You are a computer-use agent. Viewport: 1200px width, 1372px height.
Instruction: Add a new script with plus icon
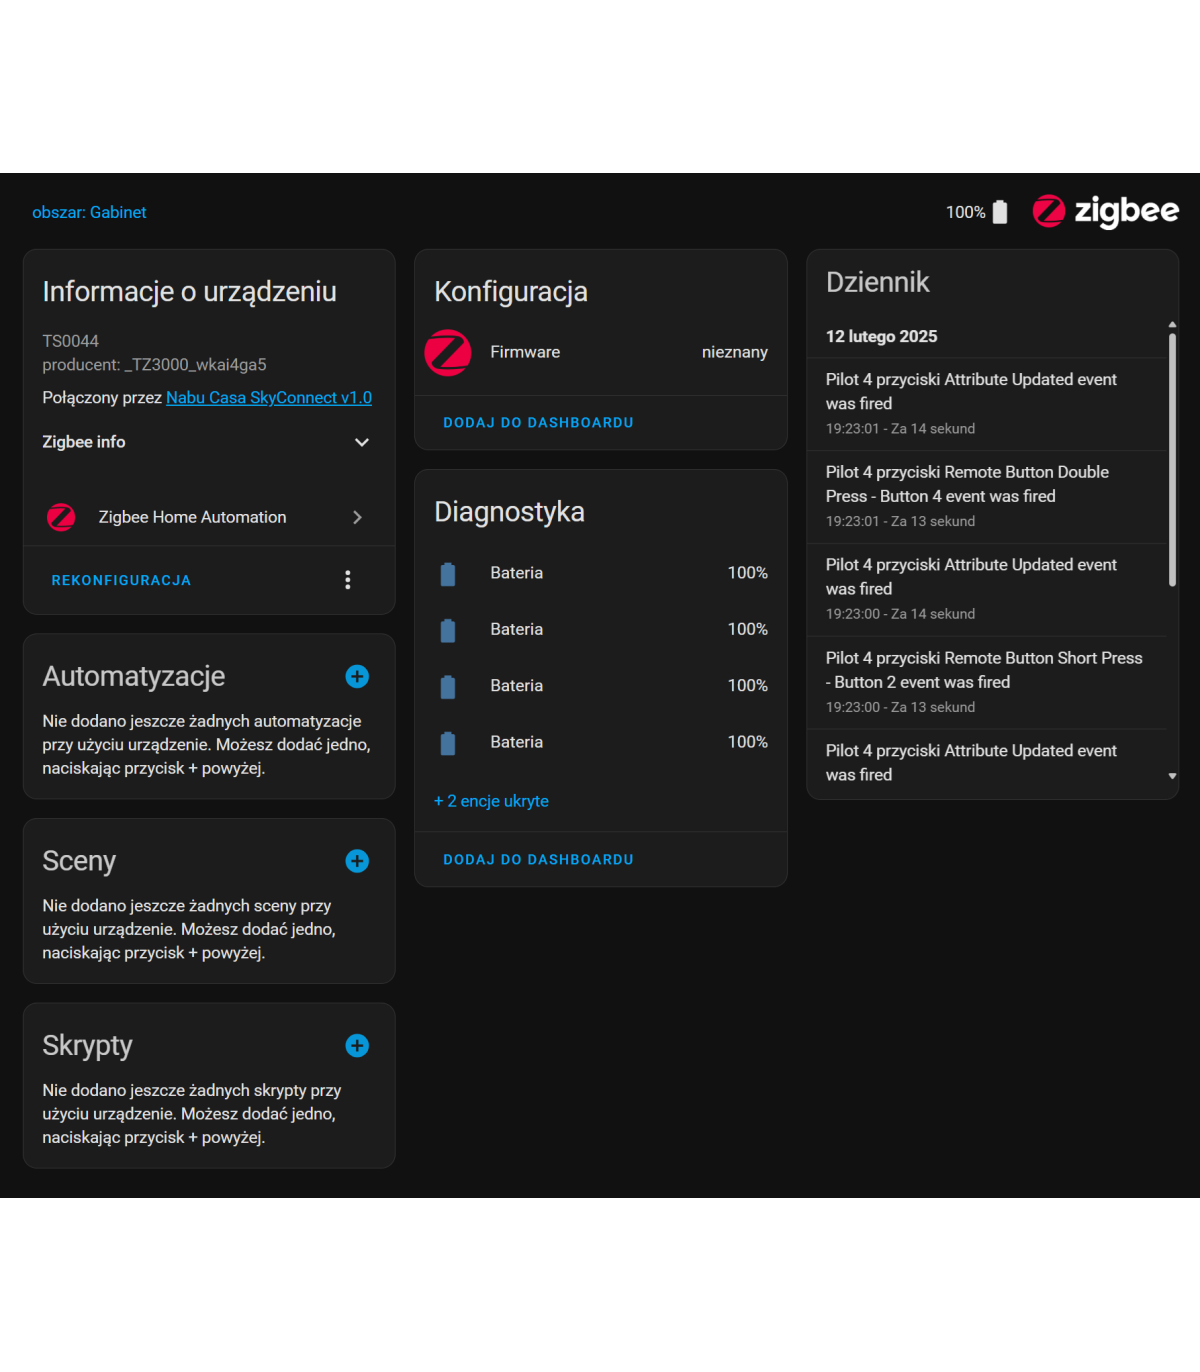(357, 1046)
